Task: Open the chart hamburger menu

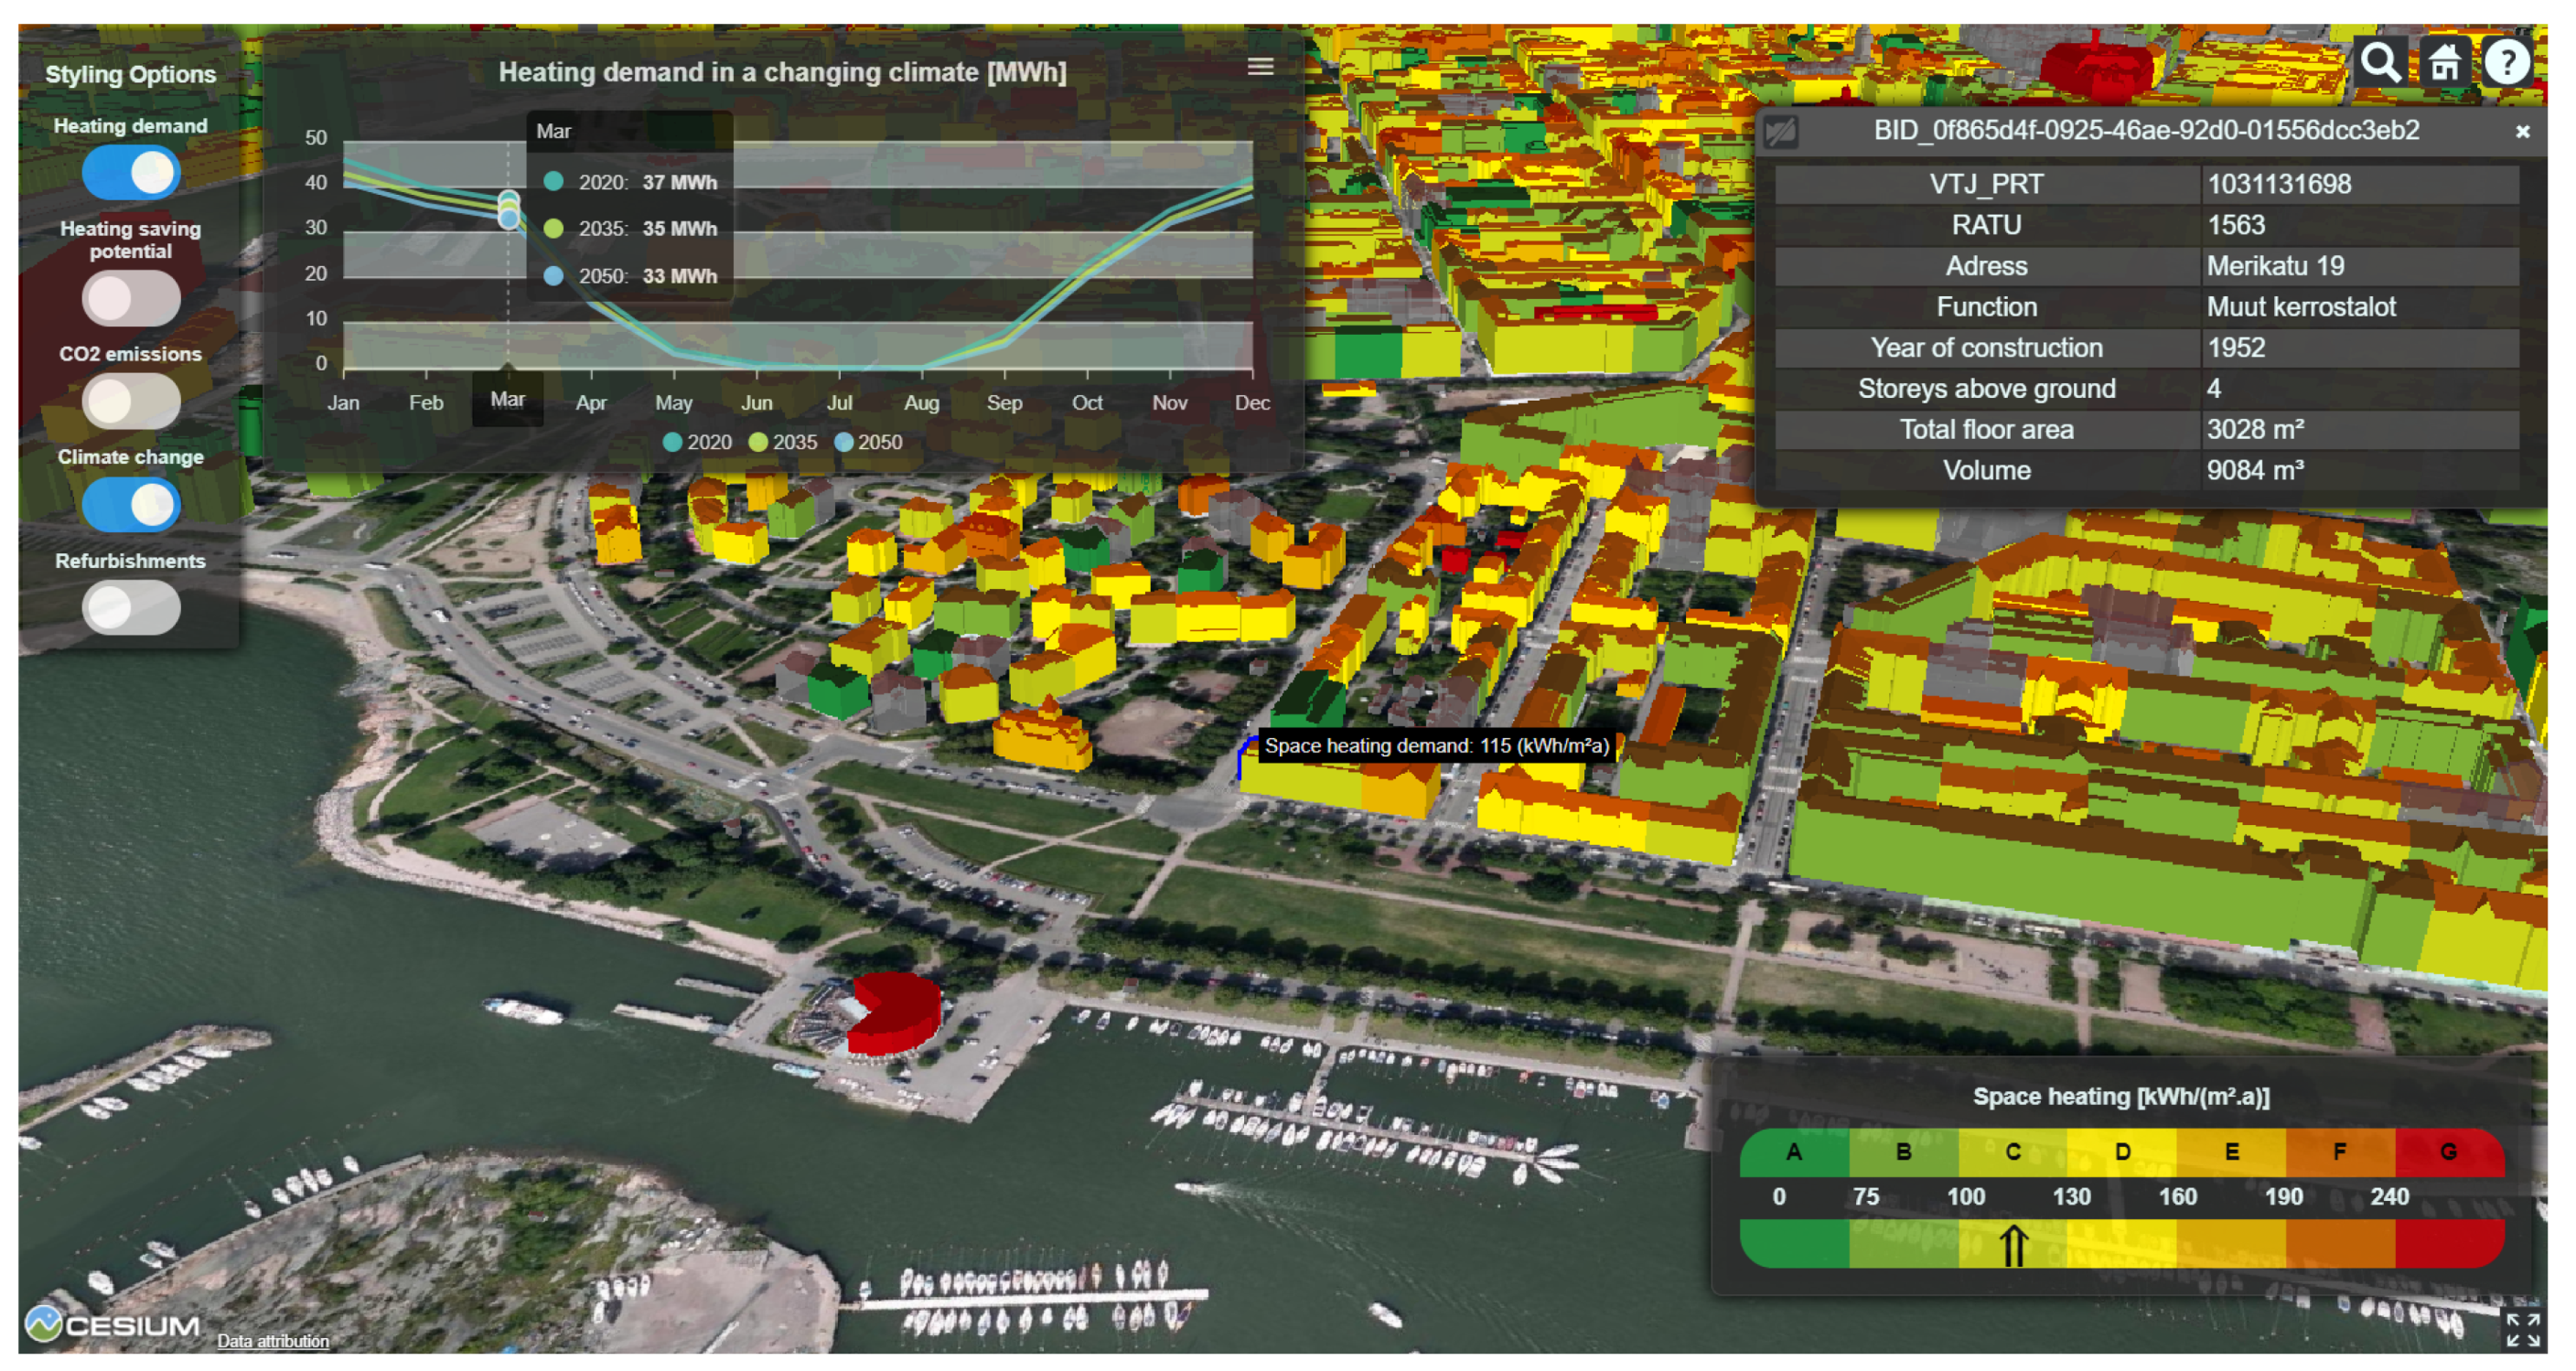Action: point(1260,67)
